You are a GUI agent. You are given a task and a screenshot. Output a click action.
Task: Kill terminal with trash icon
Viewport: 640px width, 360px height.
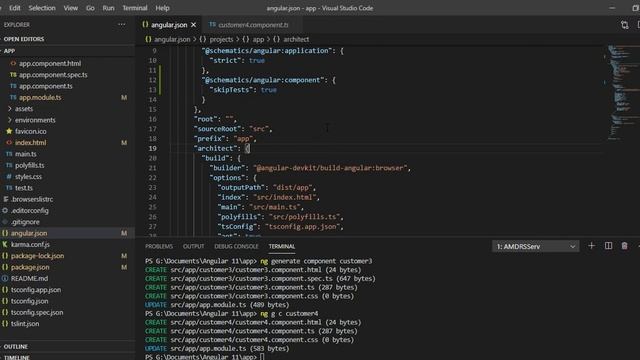(x=624, y=246)
